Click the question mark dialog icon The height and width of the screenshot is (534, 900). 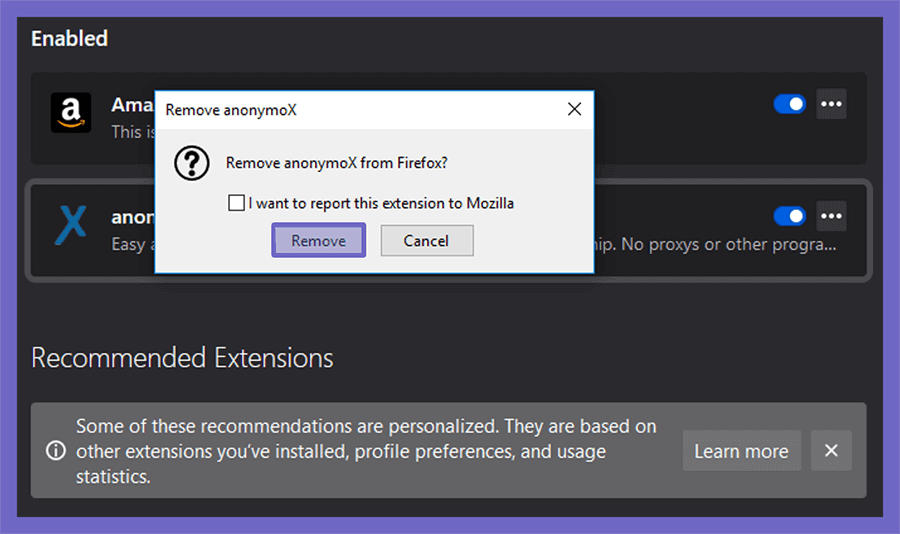coord(192,163)
